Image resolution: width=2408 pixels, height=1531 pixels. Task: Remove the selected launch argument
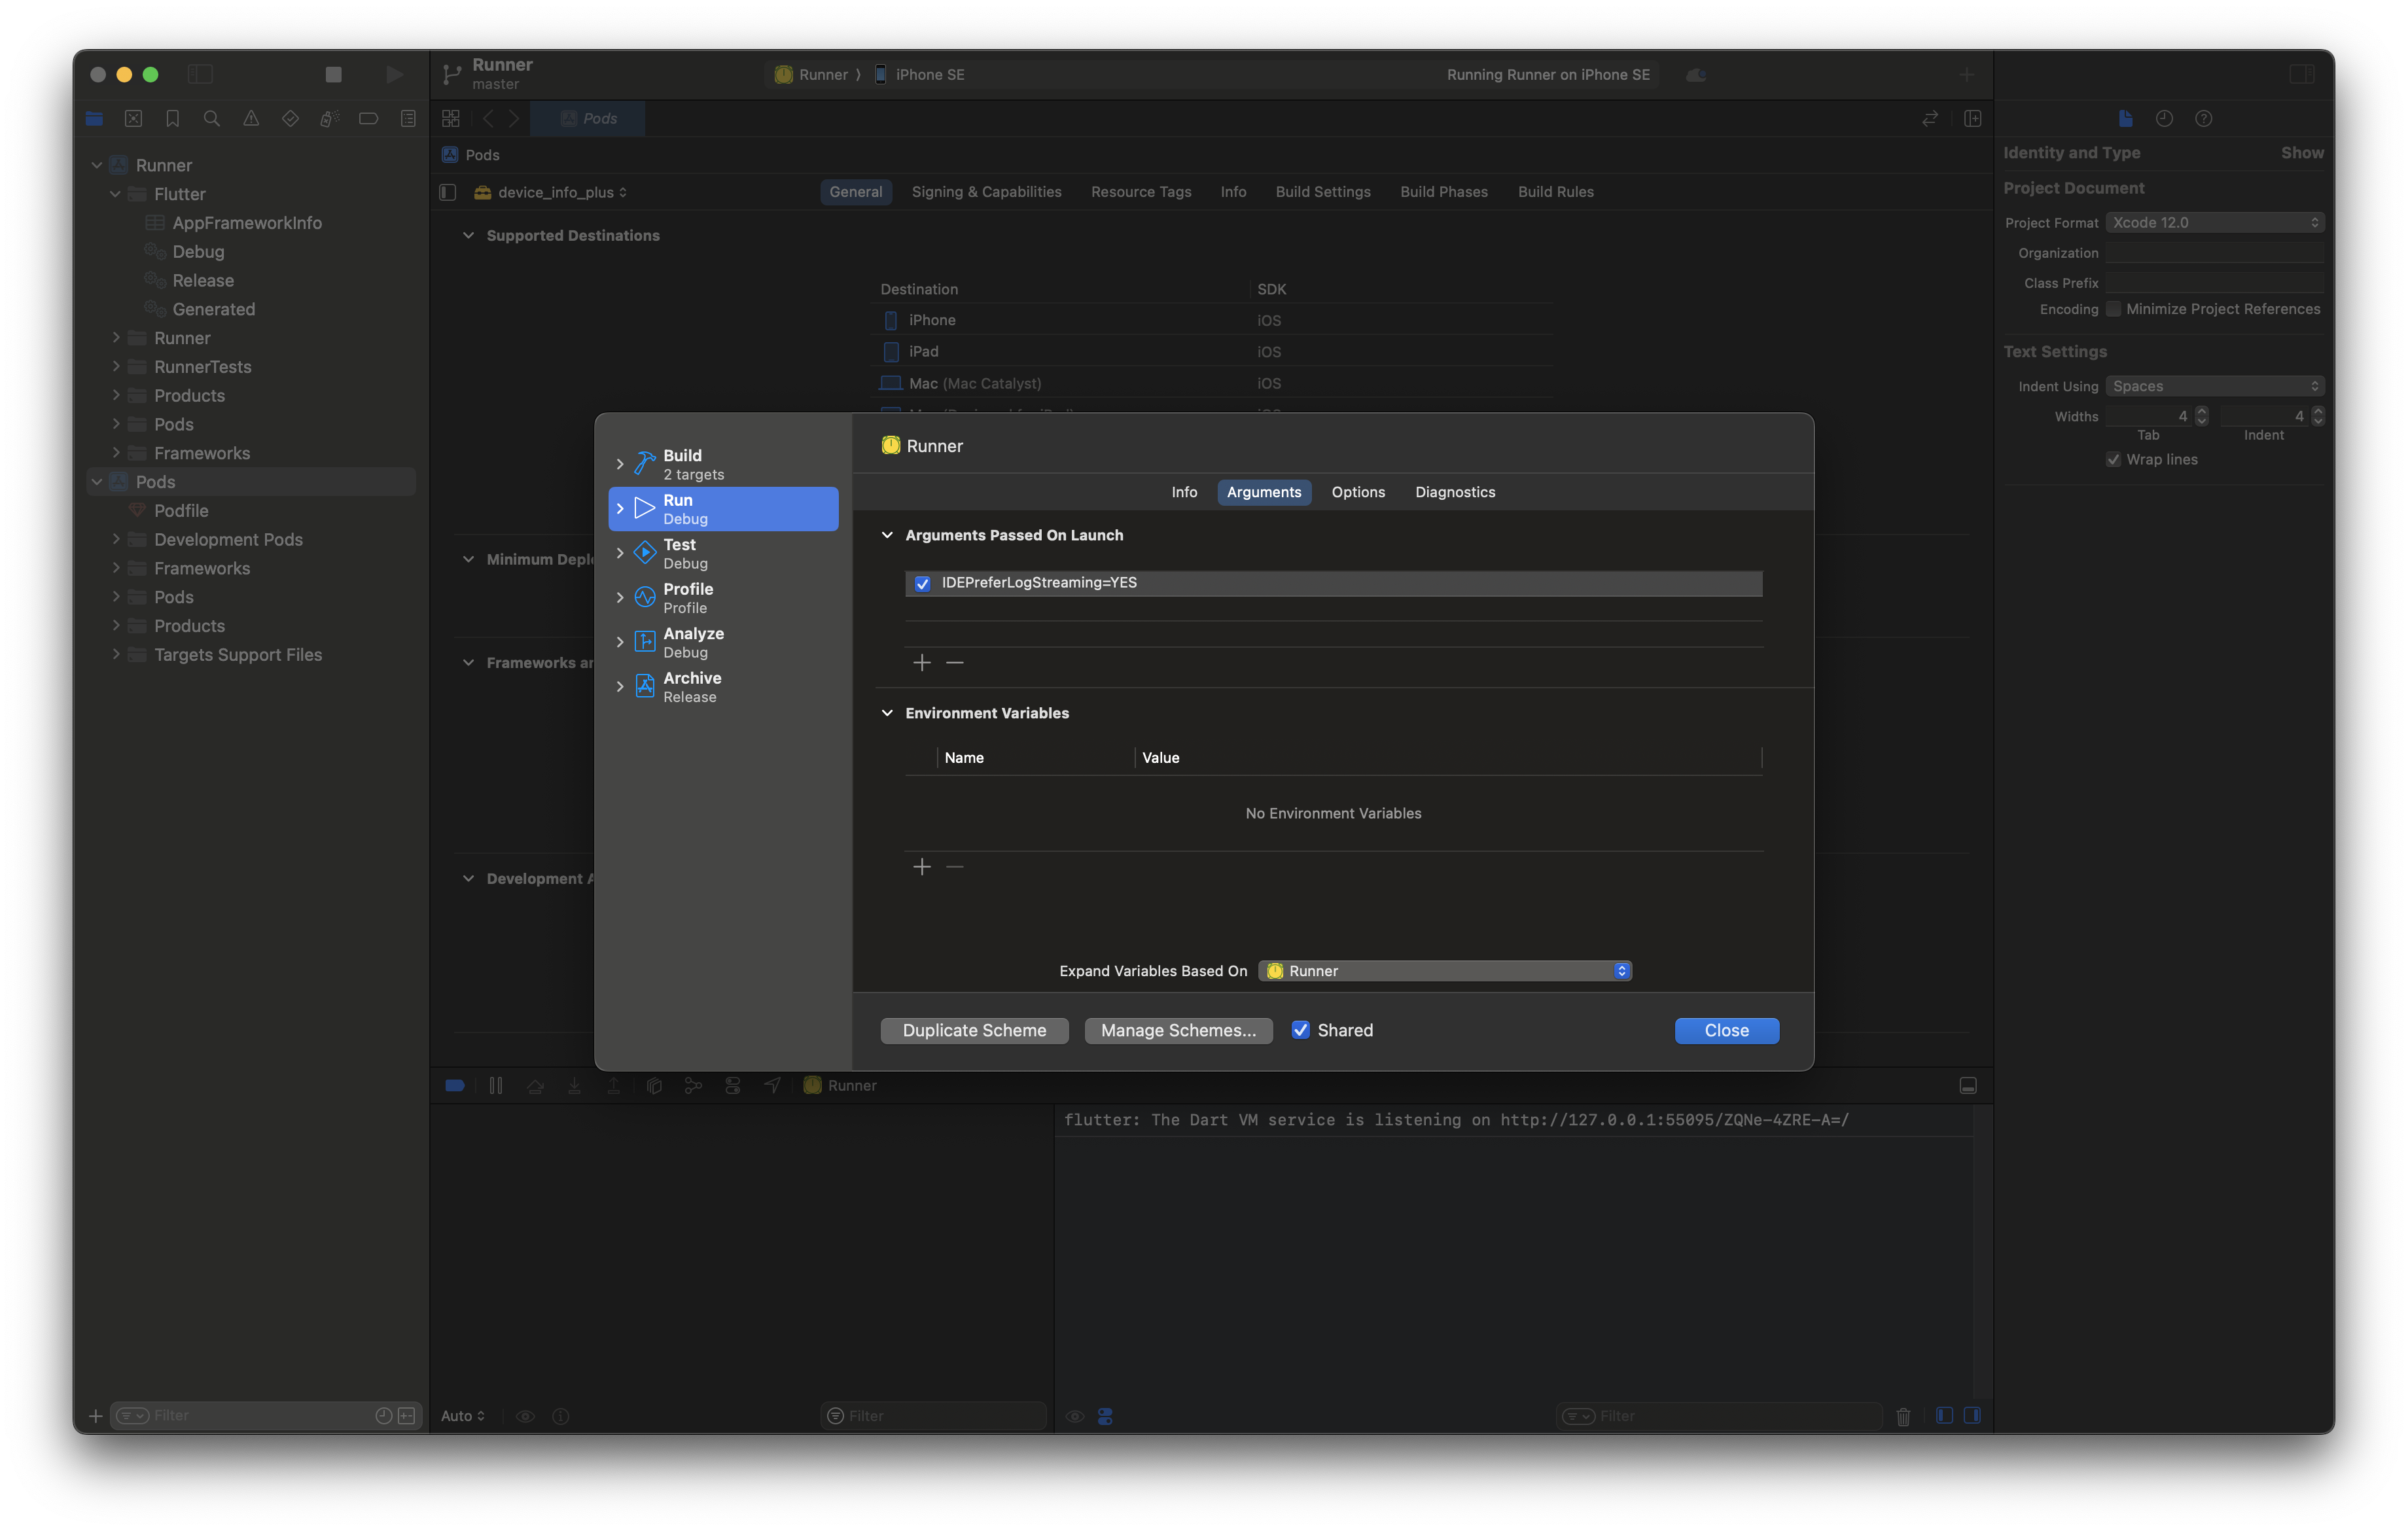coord(955,662)
